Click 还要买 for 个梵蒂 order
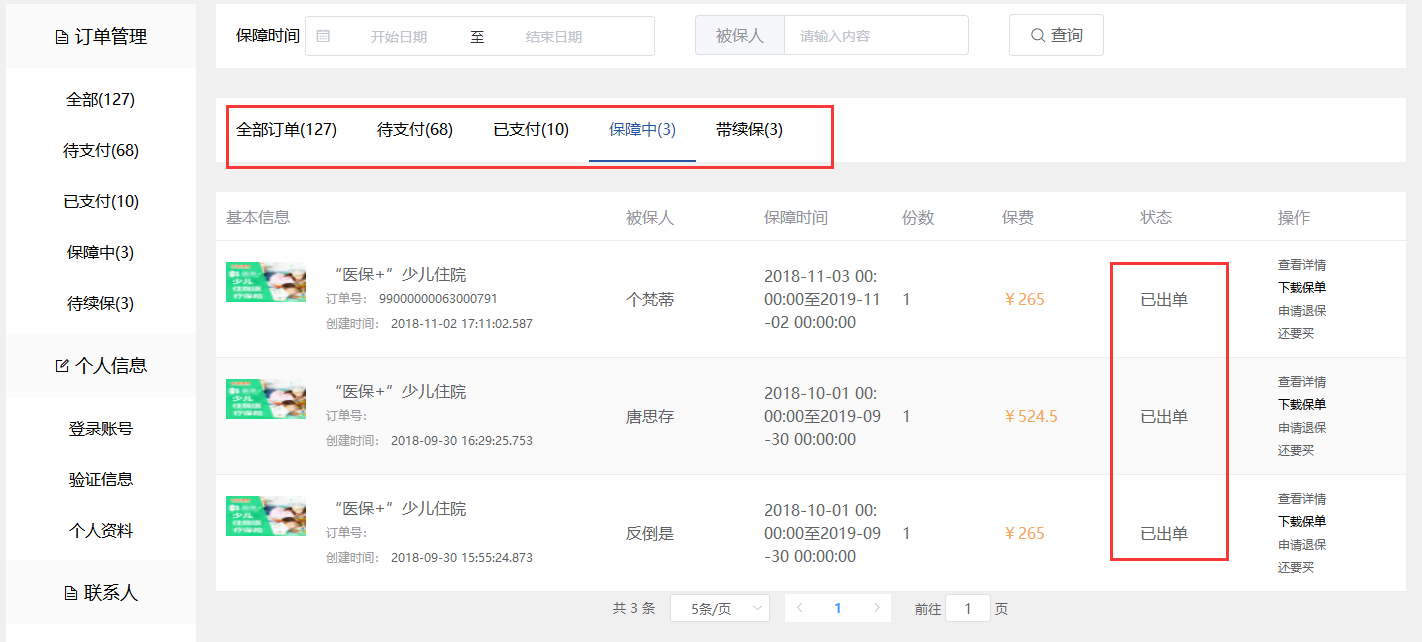The width and height of the screenshot is (1422, 642). pyautogui.click(x=1296, y=334)
